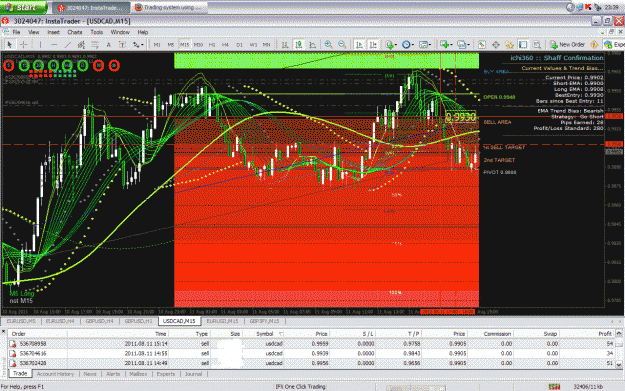Select the cursor arrow tool

10,45
